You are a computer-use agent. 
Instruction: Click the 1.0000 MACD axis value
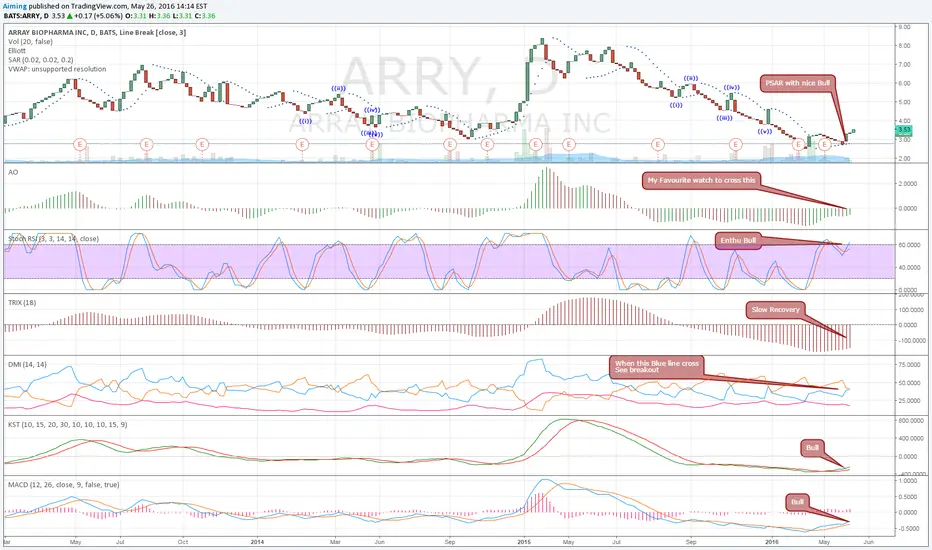pyautogui.click(x=908, y=480)
